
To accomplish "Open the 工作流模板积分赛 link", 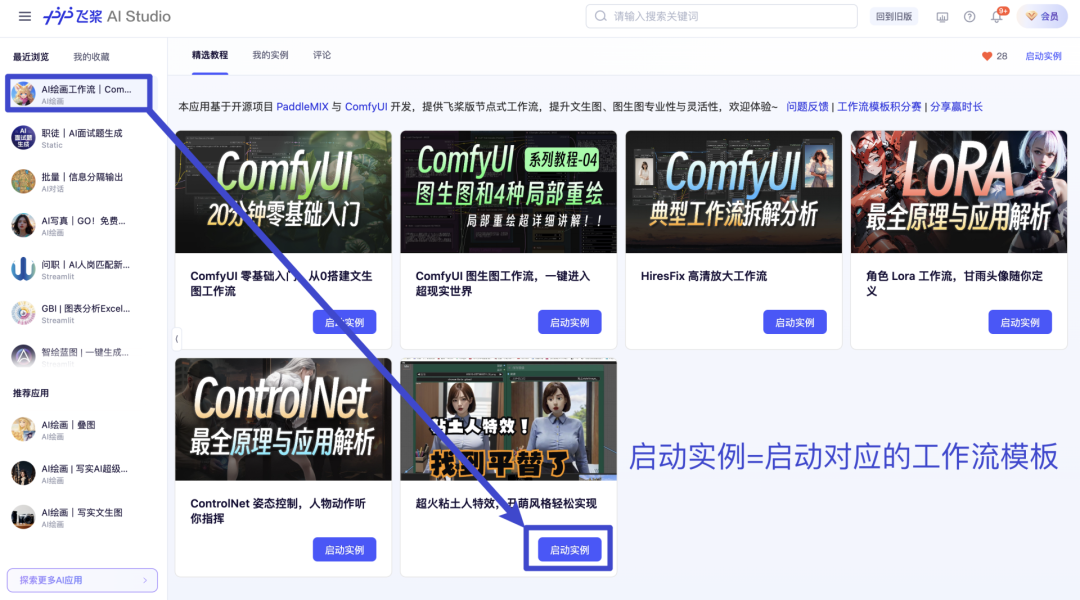I will pyautogui.click(x=879, y=107).
